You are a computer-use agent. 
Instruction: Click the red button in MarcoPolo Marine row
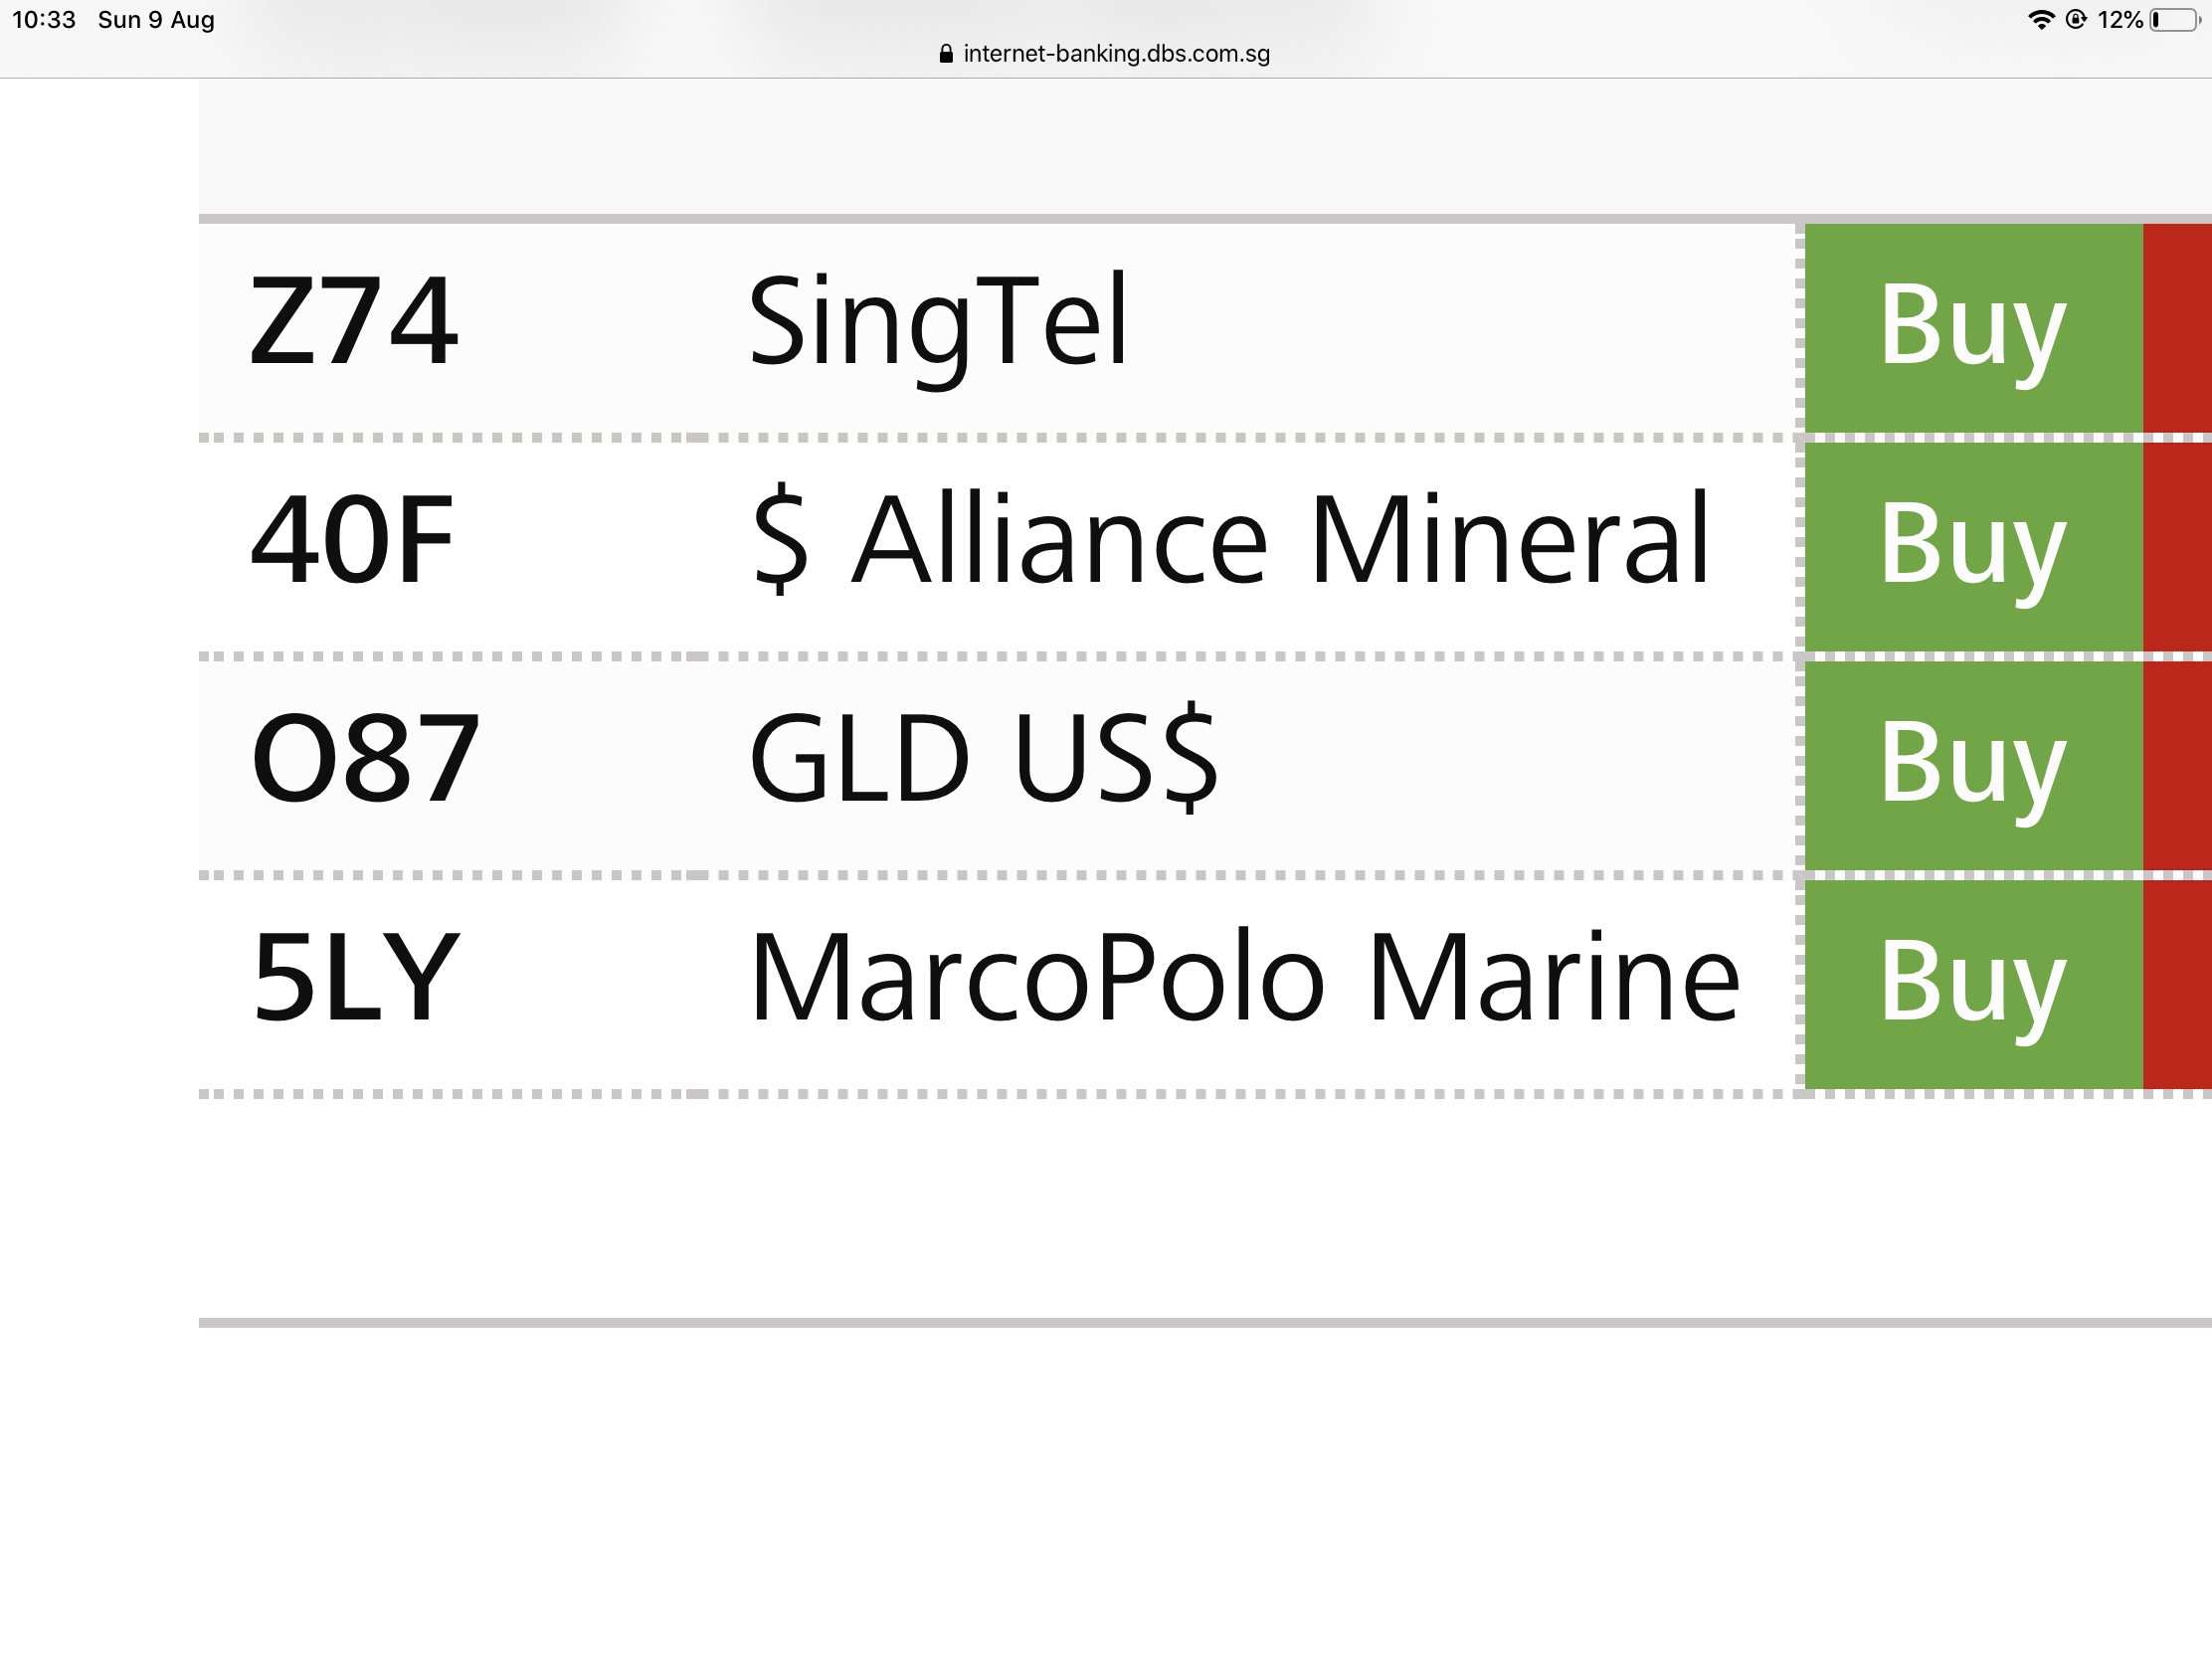pyautogui.click(x=2177, y=985)
